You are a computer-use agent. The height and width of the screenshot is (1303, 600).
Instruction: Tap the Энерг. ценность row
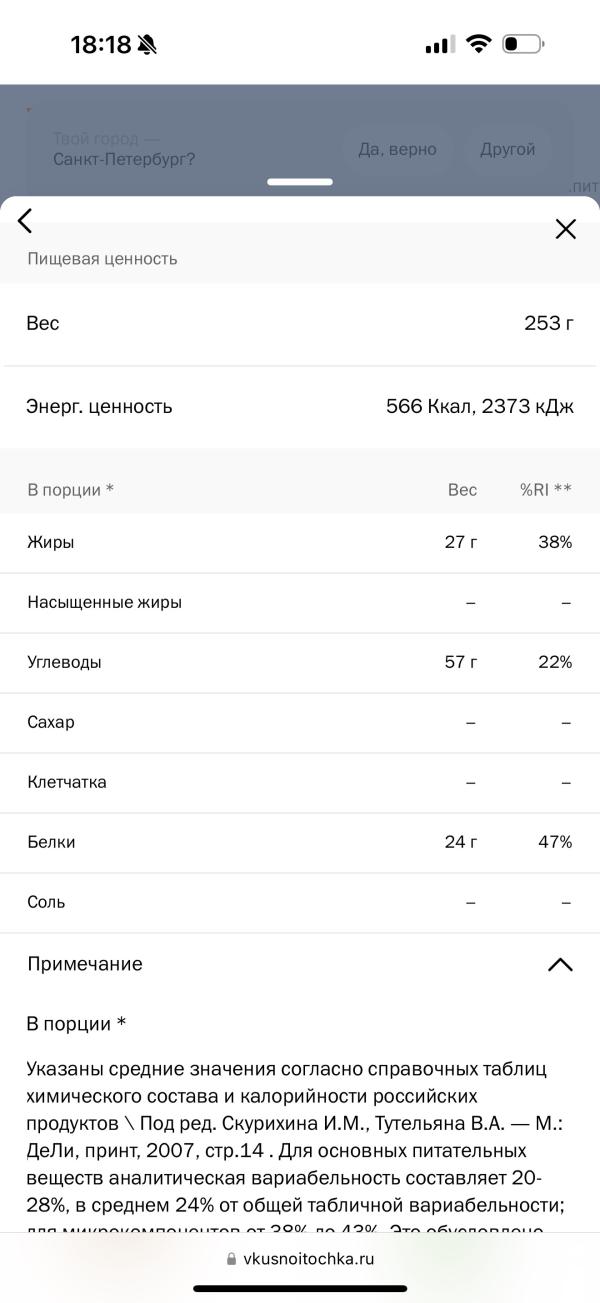pyautogui.click(x=300, y=406)
